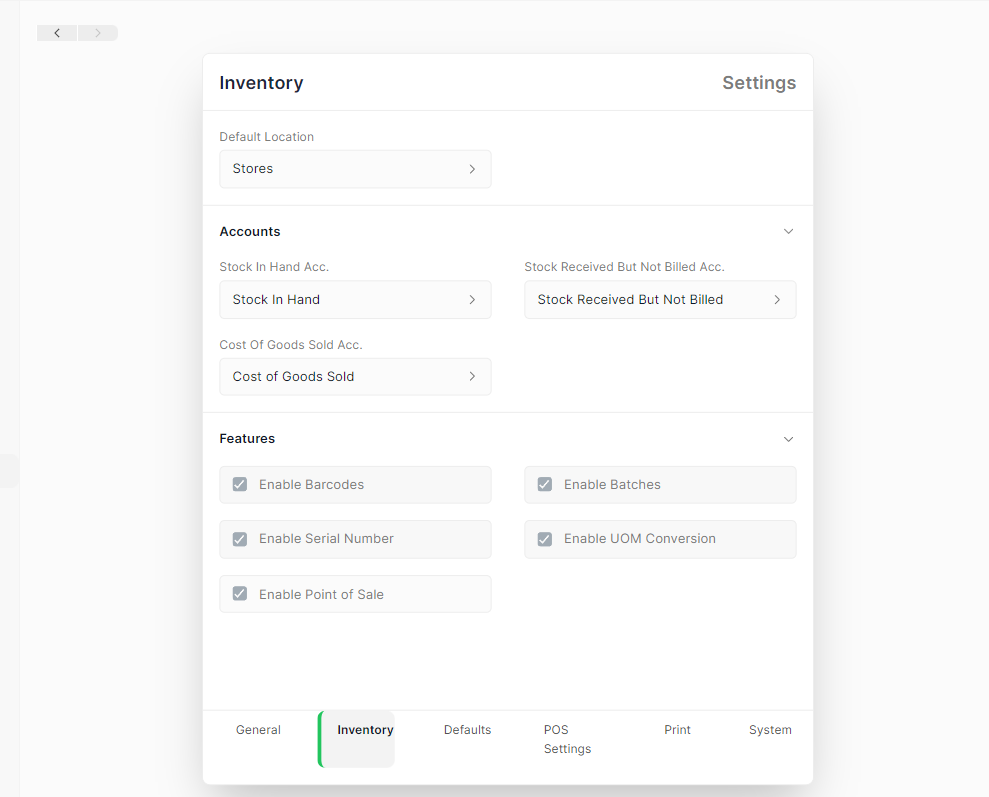Open Cost of Goods Sold account via chevron
The image size is (989, 797).
point(471,376)
